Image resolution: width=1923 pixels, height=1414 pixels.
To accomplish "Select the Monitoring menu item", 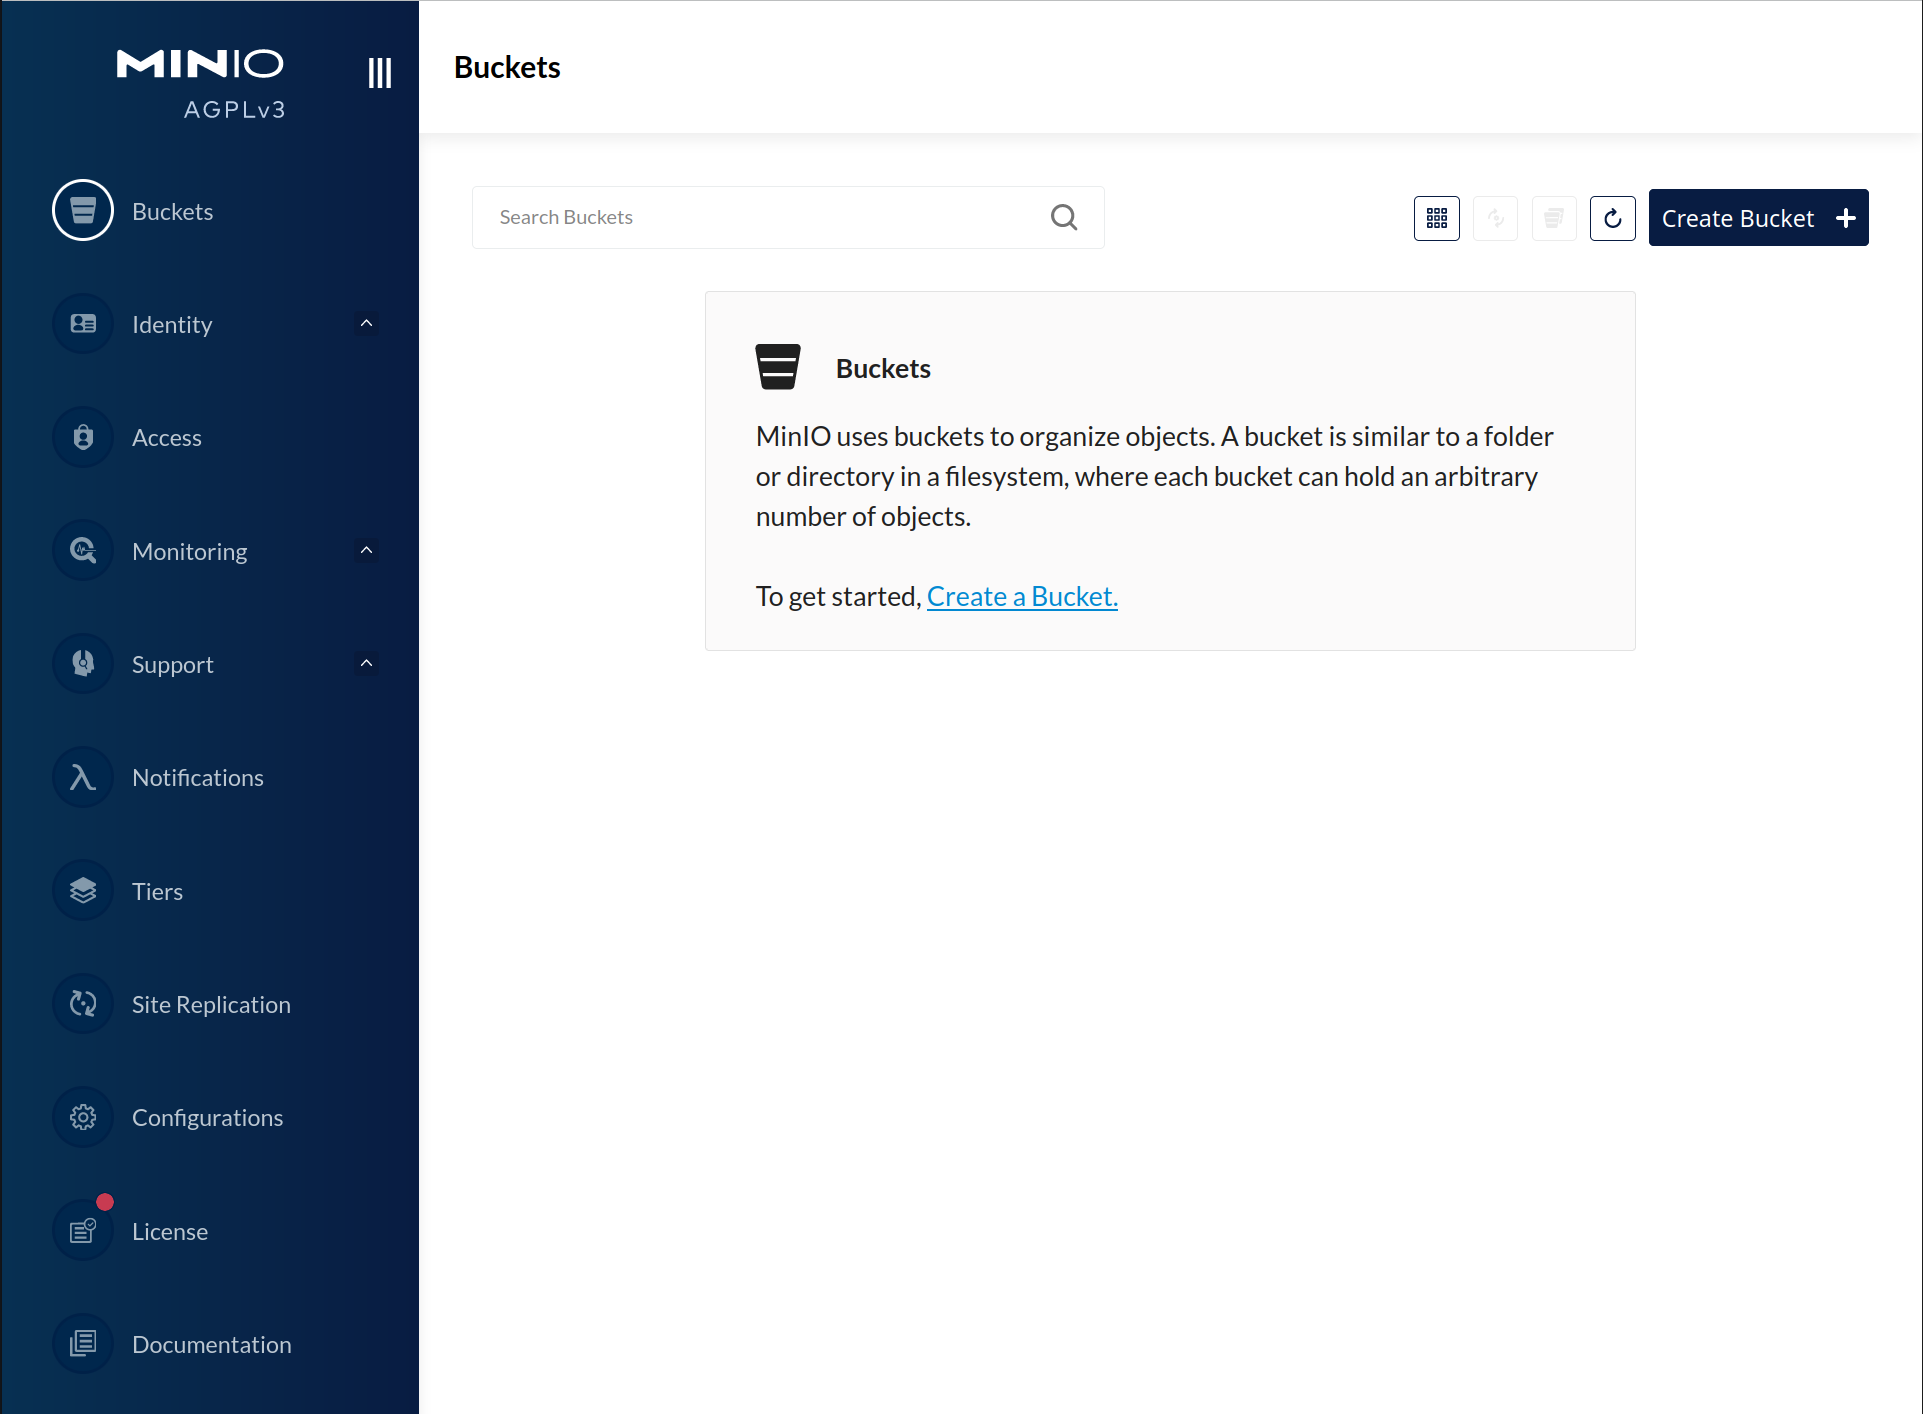I will point(190,551).
